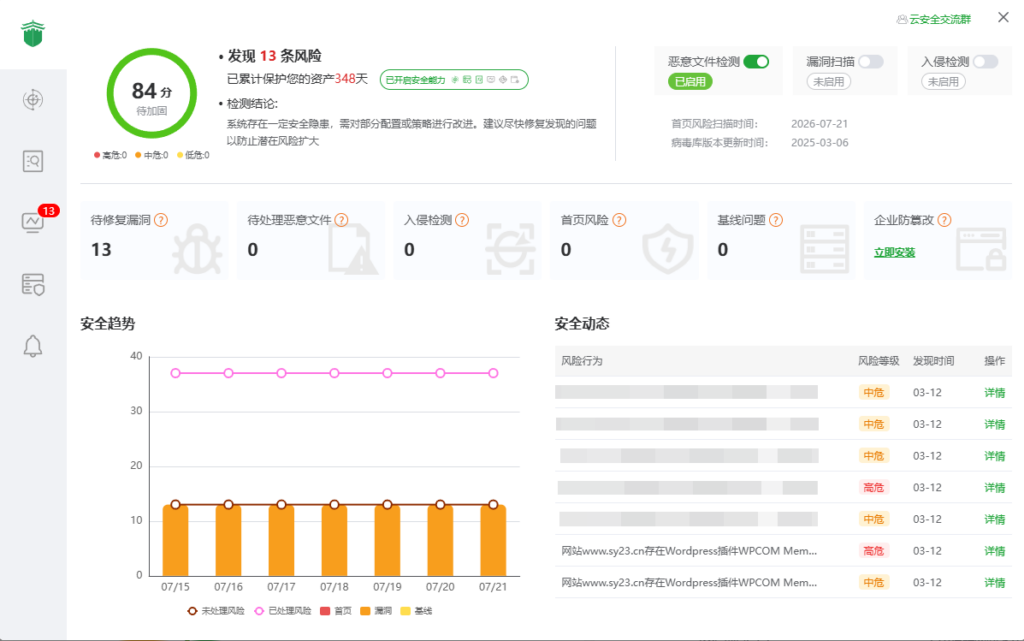Toggle 基线 series in chart legend
The image size is (1024, 641).
pos(416,611)
